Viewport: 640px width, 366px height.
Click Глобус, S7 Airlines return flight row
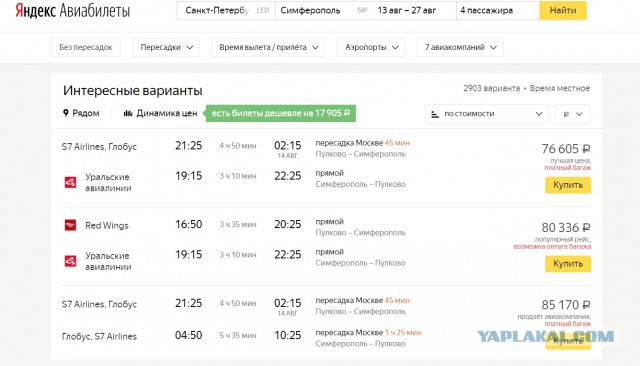pos(99,337)
